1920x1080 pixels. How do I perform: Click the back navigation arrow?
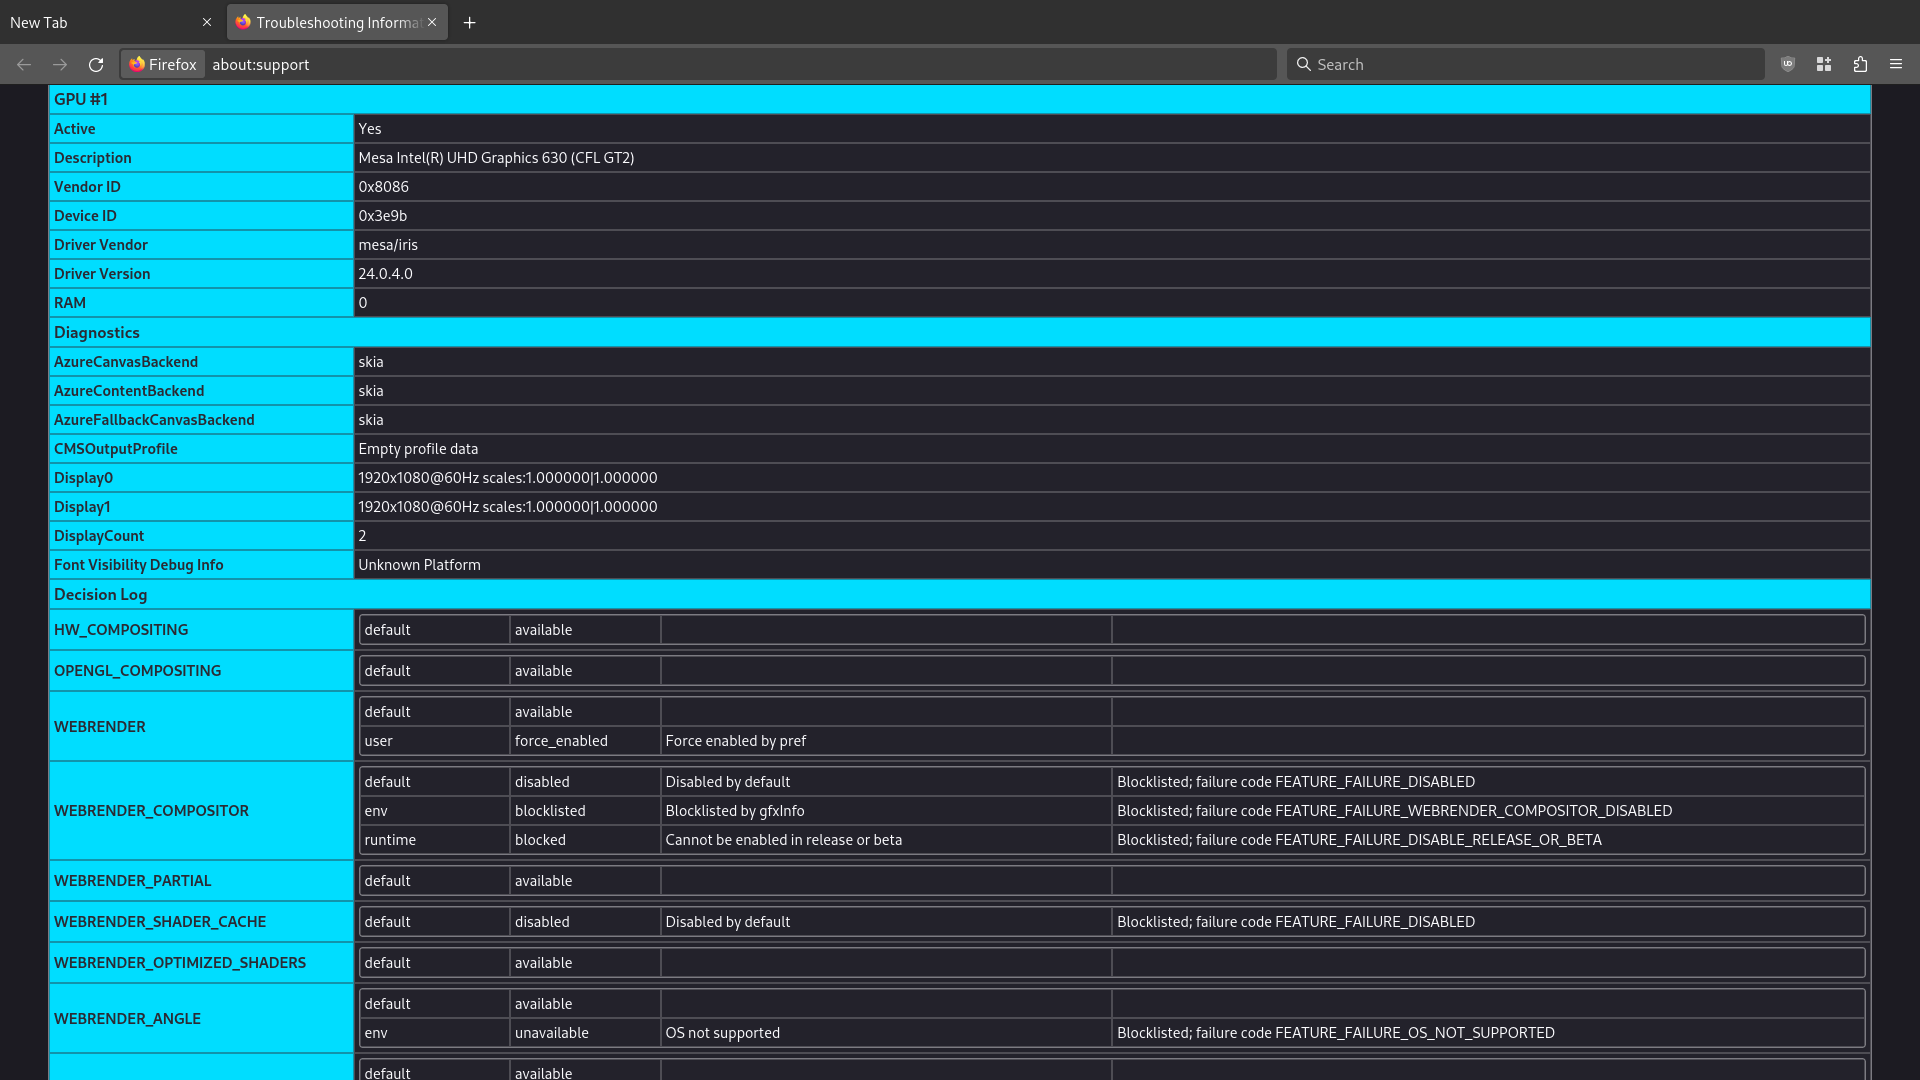pos(24,64)
